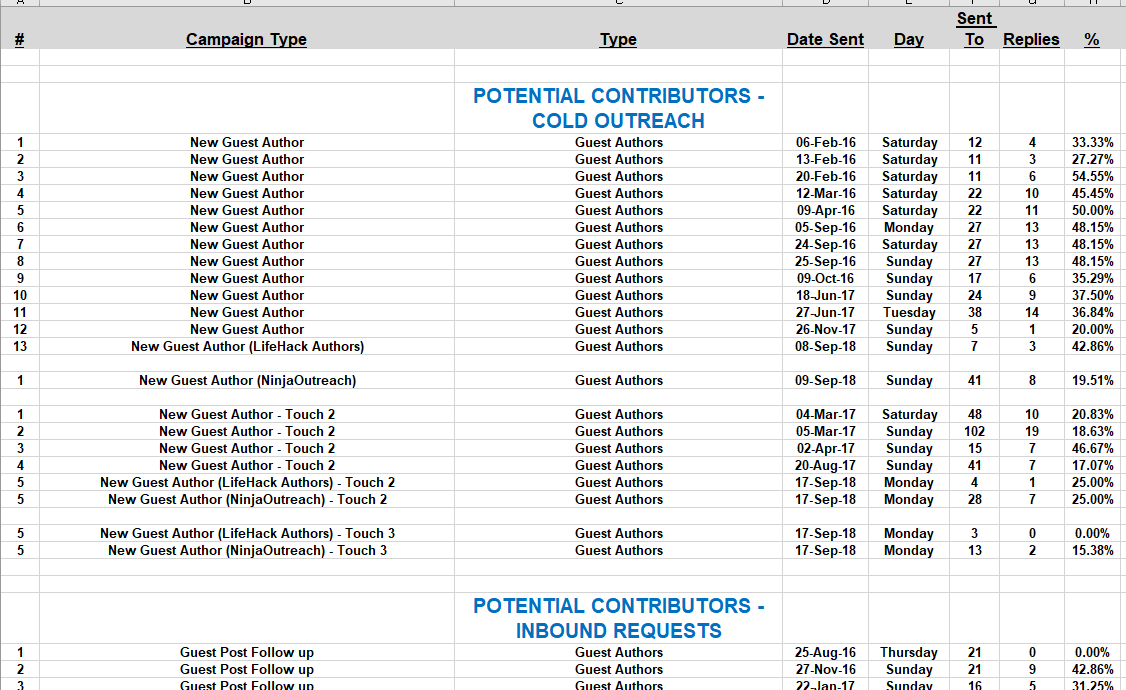Image resolution: width=1126 pixels, height=690 pixels.
Task: Select the percentage cell "35.29%"
Action: pos(1092,279)
